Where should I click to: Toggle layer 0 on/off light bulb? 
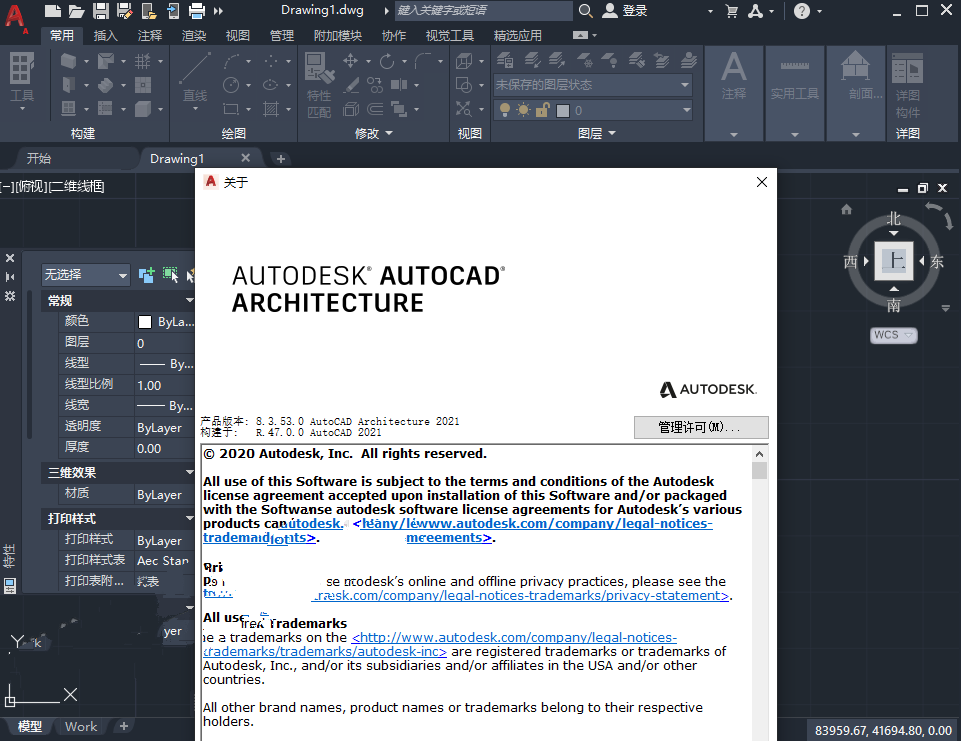pos(505,110)
